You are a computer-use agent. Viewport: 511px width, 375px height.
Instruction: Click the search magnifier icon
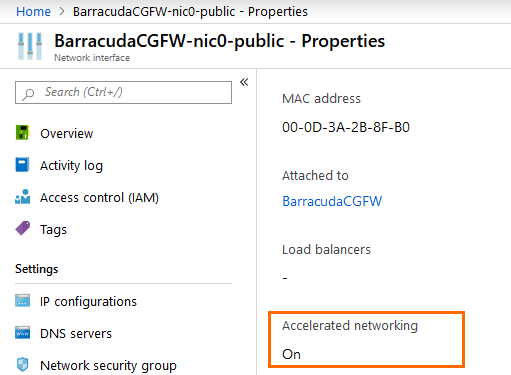tap(28, 94)
